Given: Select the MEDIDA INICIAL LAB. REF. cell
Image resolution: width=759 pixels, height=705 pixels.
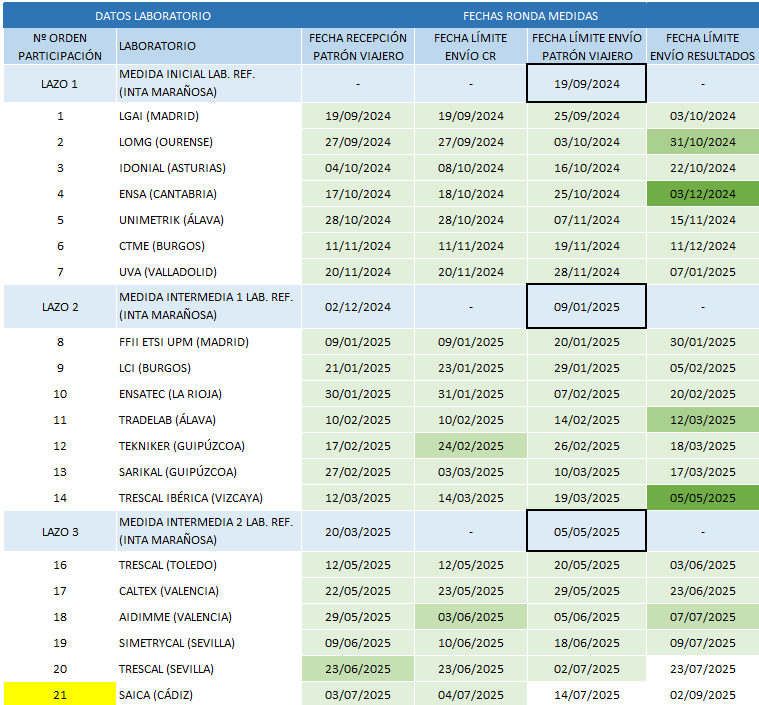Looking at the screenshot, I should coord(209,84).
